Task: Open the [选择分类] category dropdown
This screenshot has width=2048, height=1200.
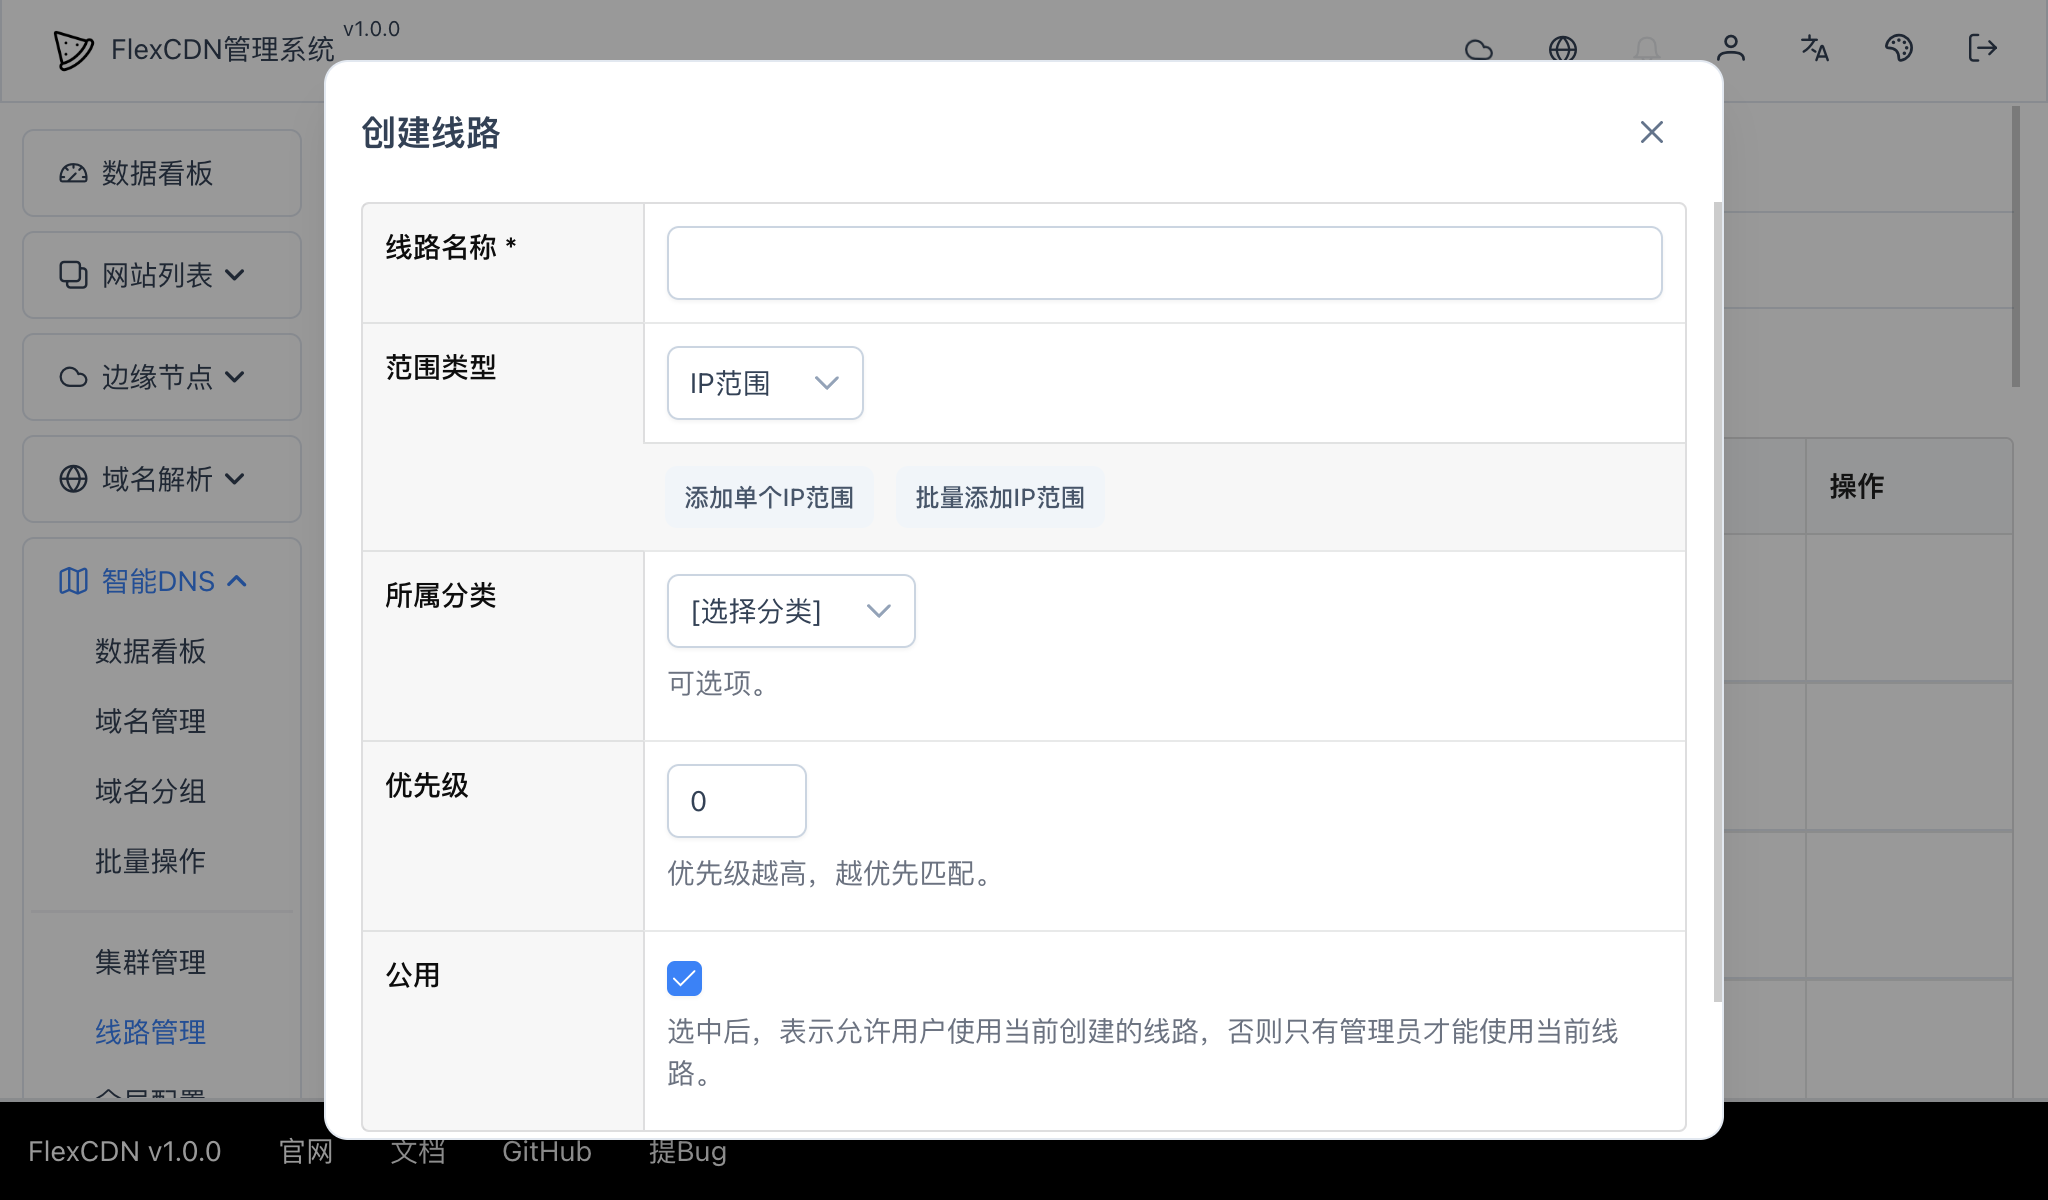Action: coord(790,611)
